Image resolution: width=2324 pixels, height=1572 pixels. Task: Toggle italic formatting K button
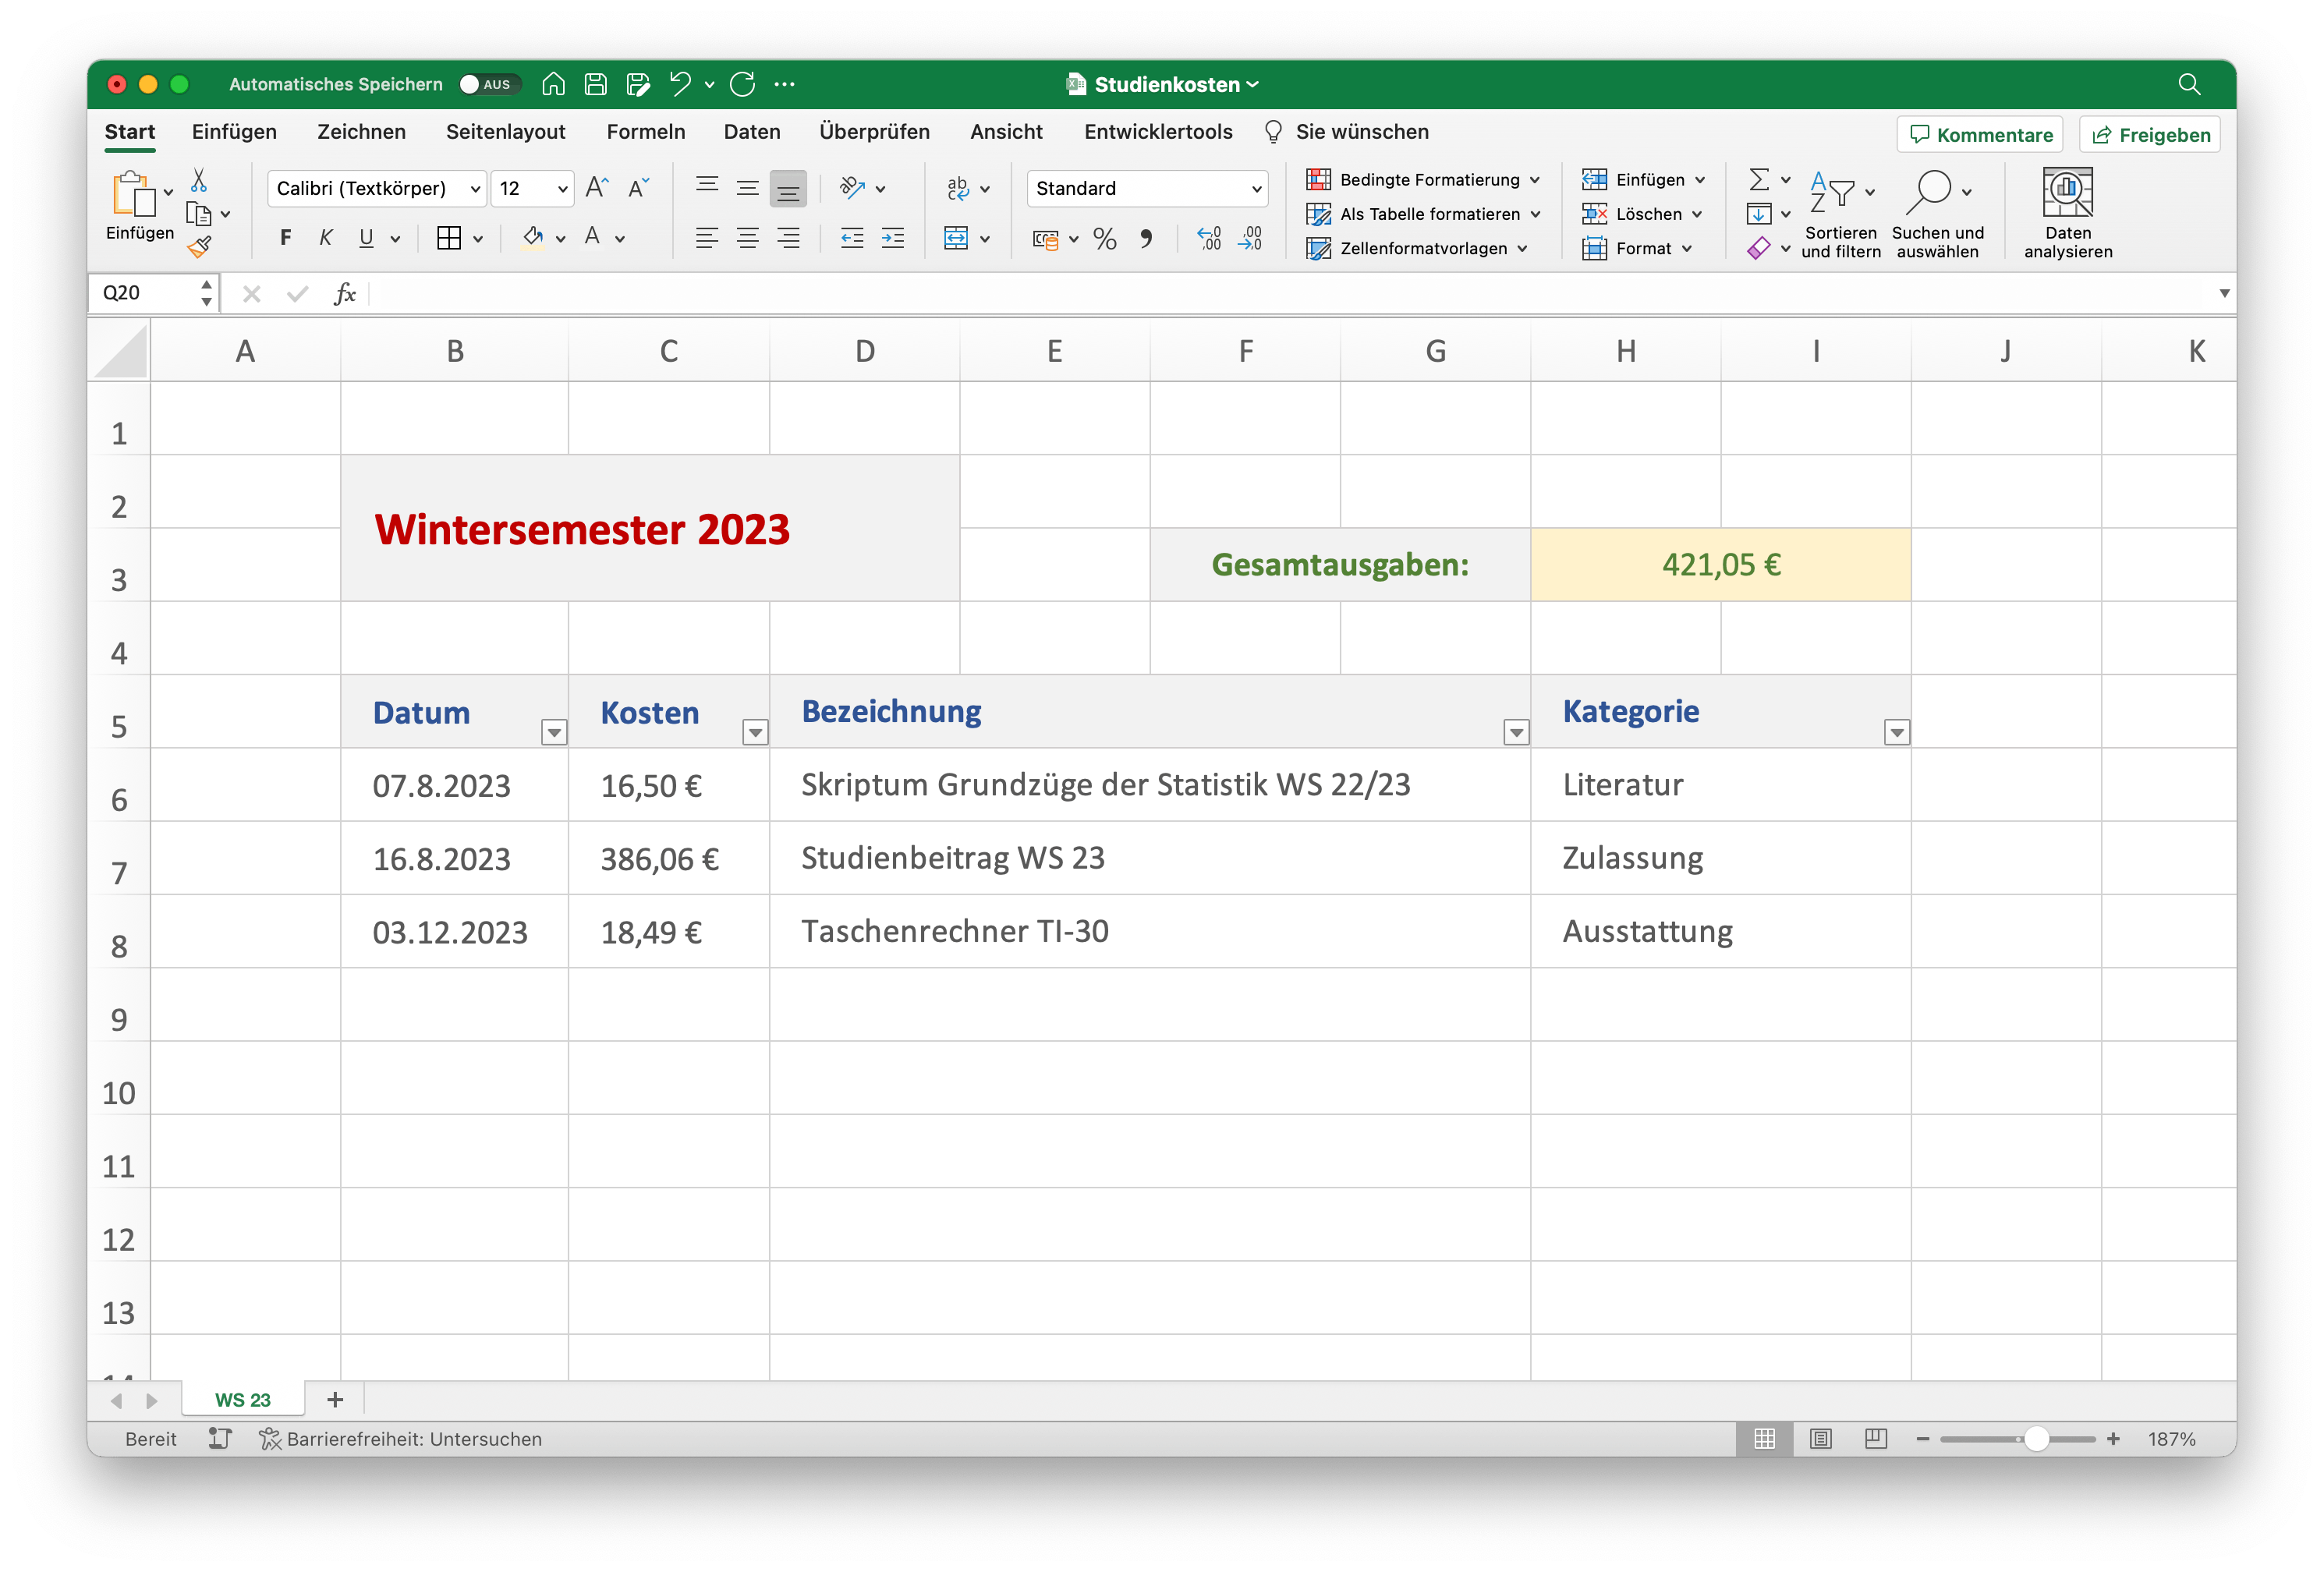coord(326,238)
